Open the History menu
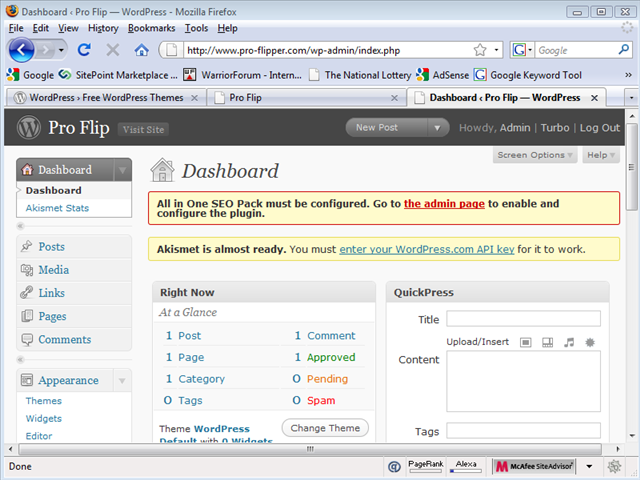The height and width of the screenshot is (480, 640). coord(103,28)
